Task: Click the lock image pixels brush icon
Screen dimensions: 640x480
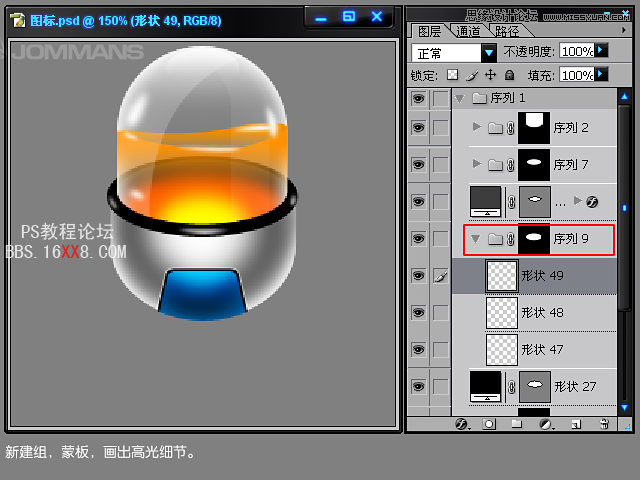Action: [471, 75]
